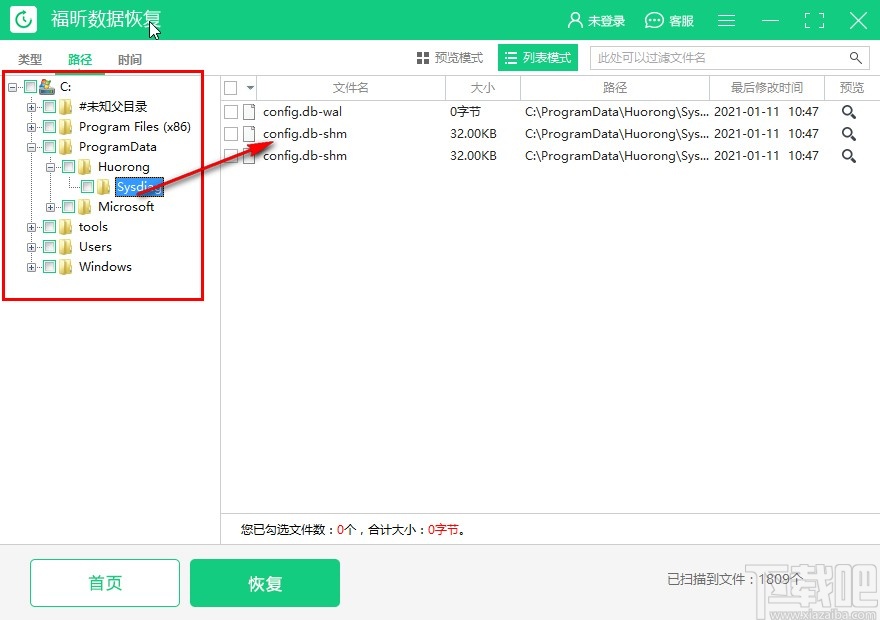Viewport: 880px width, 620px height.
Task: Collapse the ProgramData node
Action: tap(31, 148)
